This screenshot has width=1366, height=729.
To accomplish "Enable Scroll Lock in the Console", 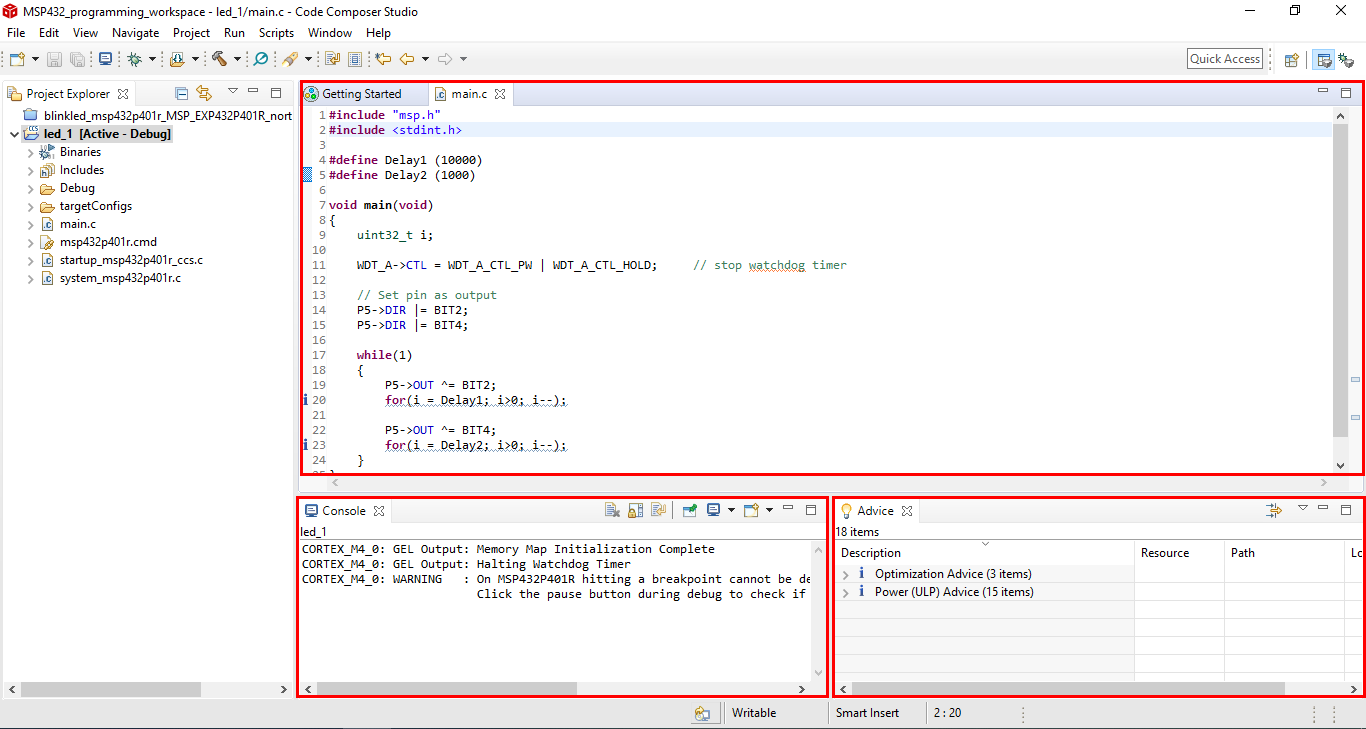I will click(636, 509).
